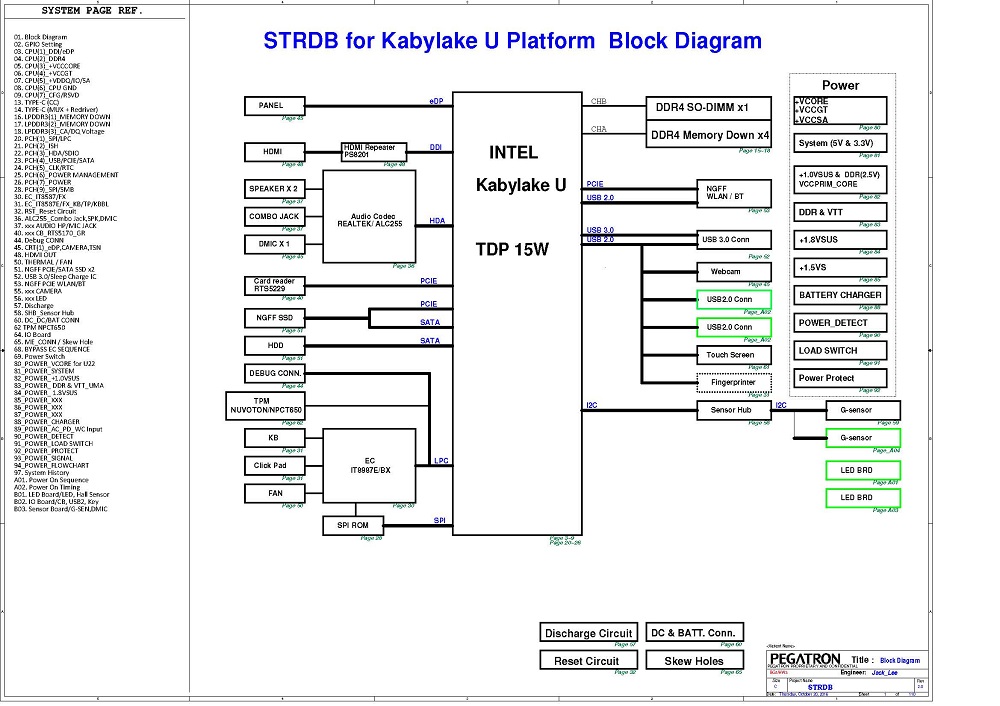
Task: Select the Sensor Hub block
Action: coord(733,410)
